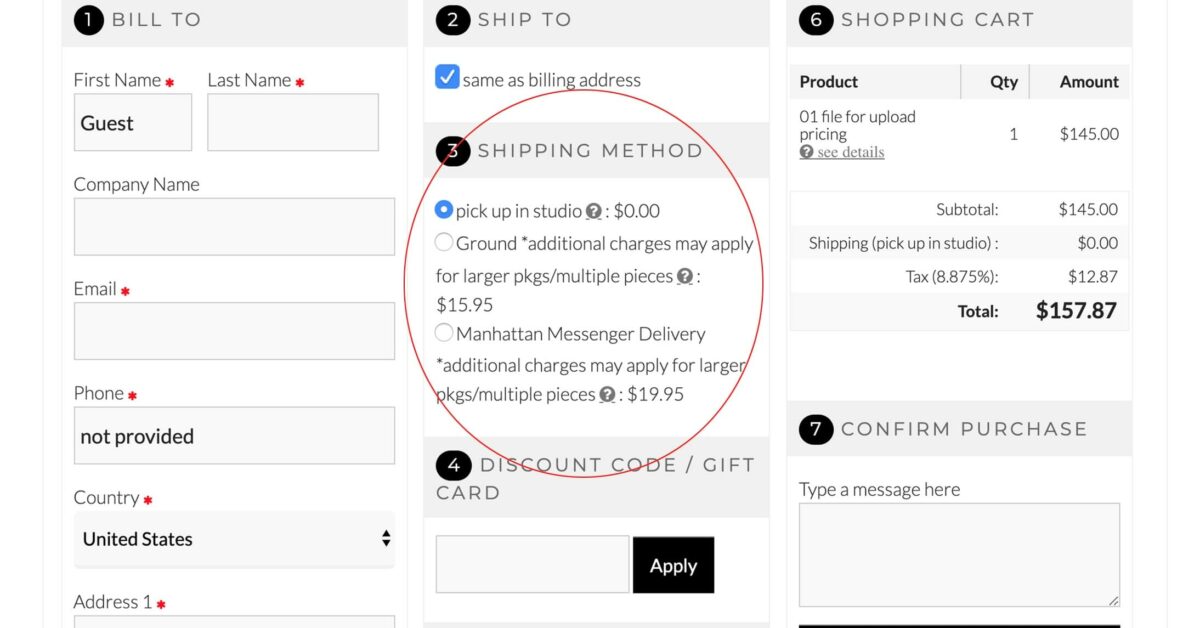Focus the Type a message here textarea
Viewport: 1200px width, 628px height.
959,554
